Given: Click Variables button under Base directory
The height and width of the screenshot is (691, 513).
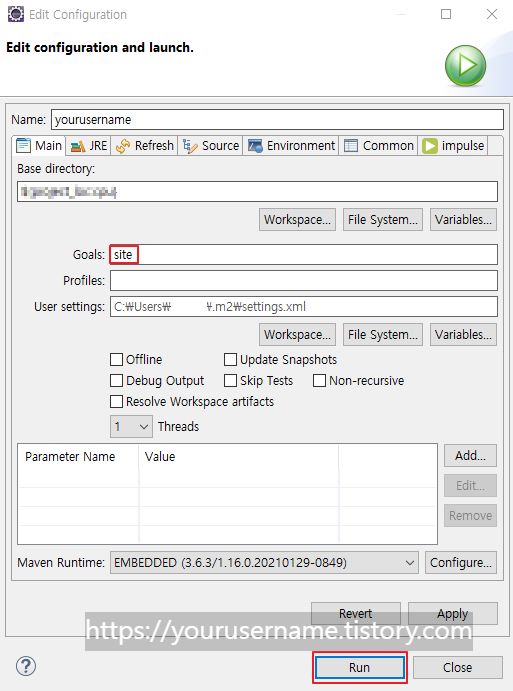Looking at the screenshot, I should click(463, 219).
